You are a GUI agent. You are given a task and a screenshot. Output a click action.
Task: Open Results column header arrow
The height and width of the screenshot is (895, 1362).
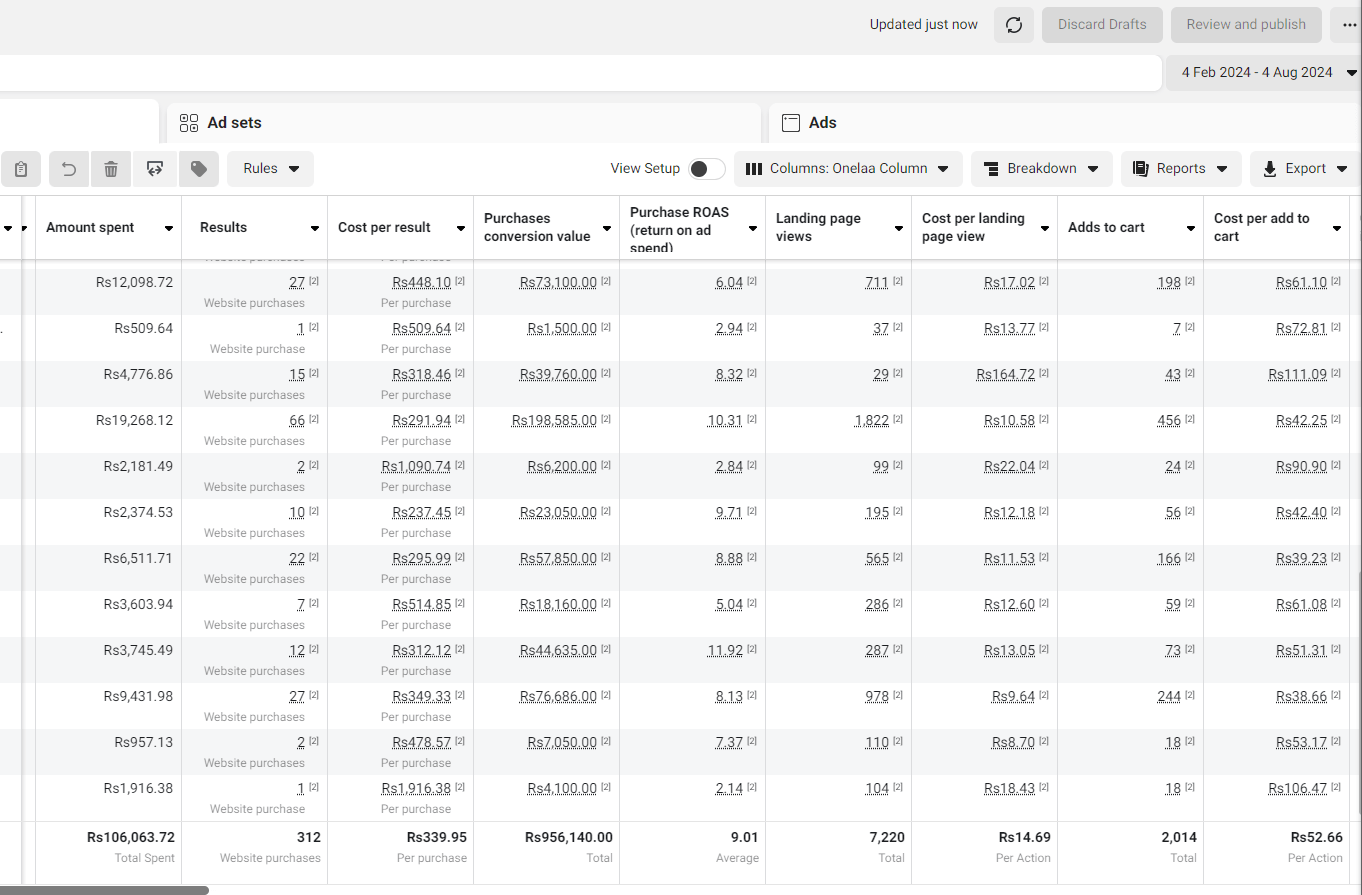click(x=315, y=228)
